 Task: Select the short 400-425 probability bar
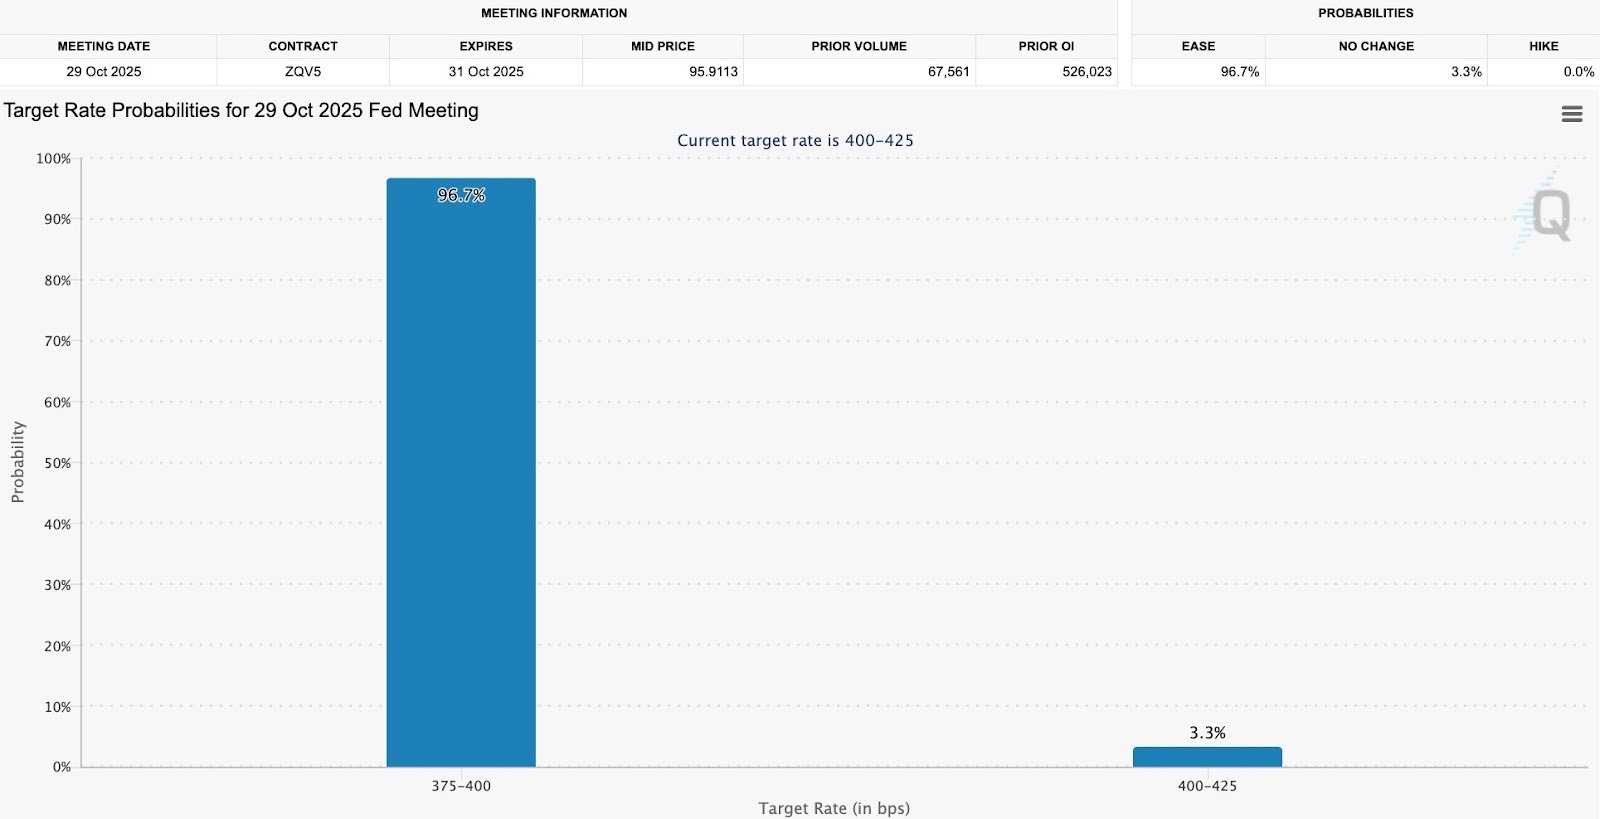click(1207, 757)
